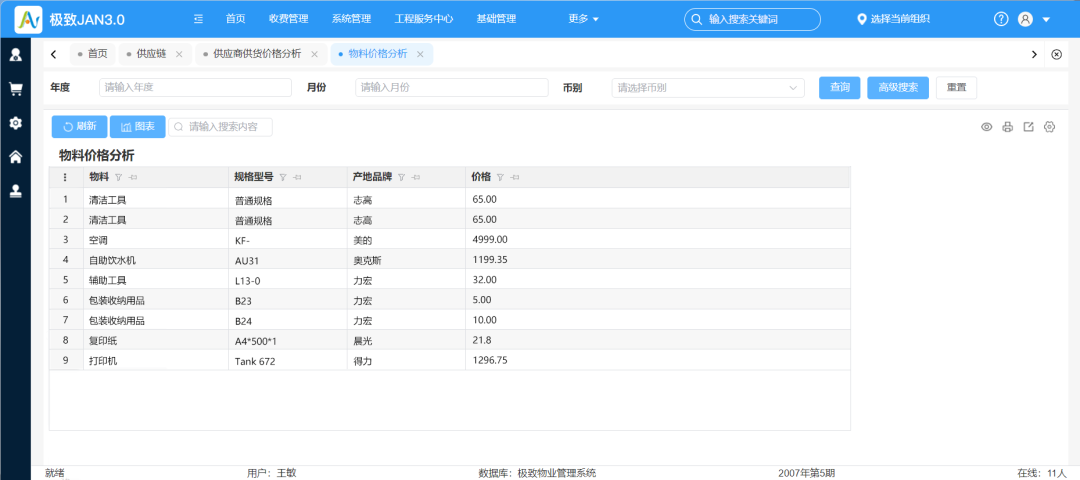Click the location pin icon for organization
The height and width of the screenshot is (480, 1080).
(861, 19)
